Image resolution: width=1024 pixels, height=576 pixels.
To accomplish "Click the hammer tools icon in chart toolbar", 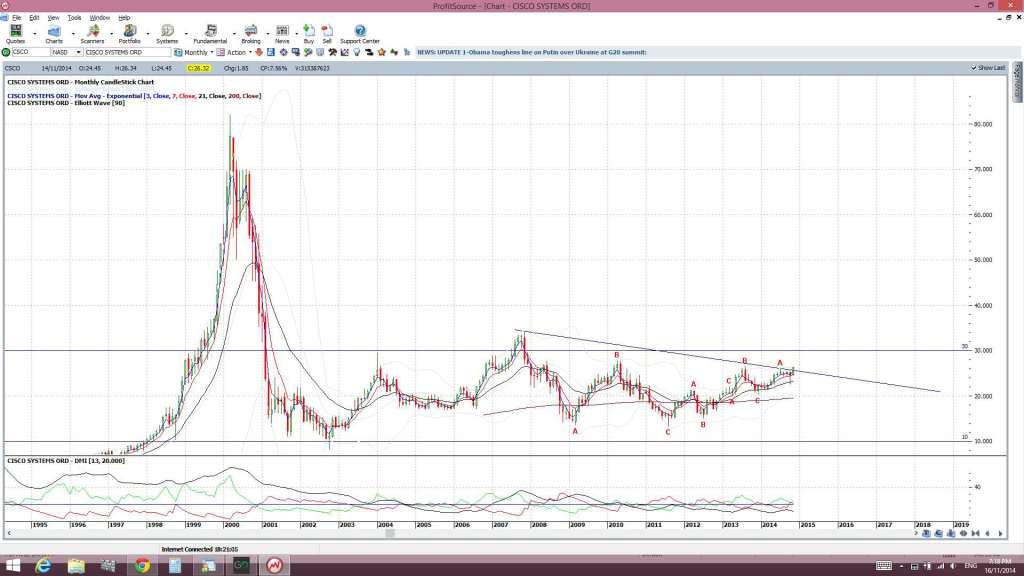I will pos(332,52).
